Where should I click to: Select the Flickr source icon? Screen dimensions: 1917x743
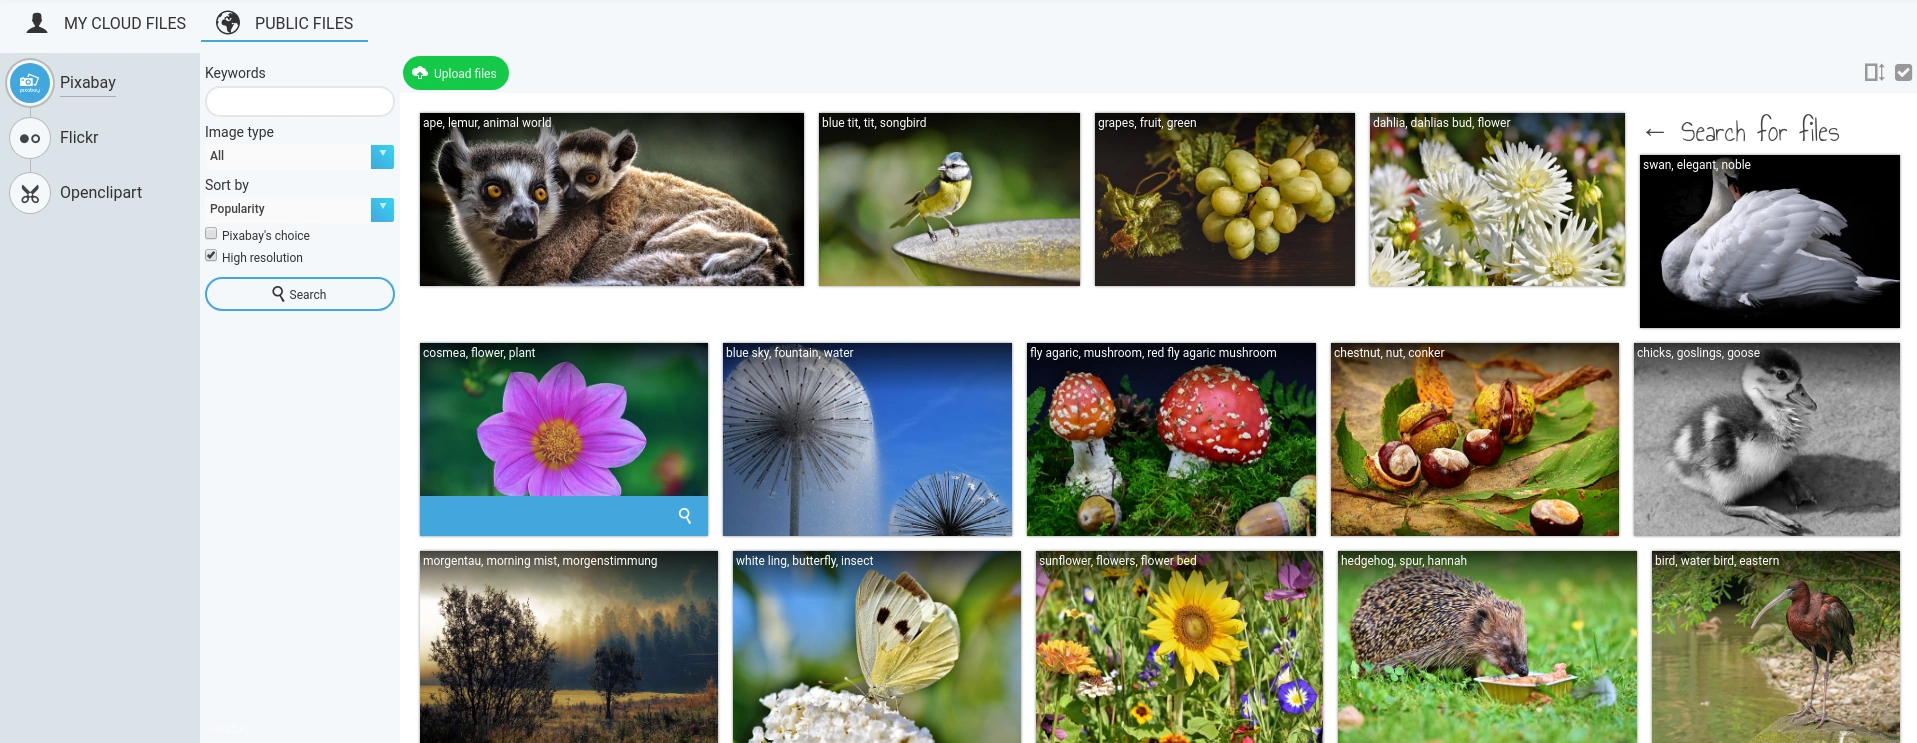[x=30, y=138]
